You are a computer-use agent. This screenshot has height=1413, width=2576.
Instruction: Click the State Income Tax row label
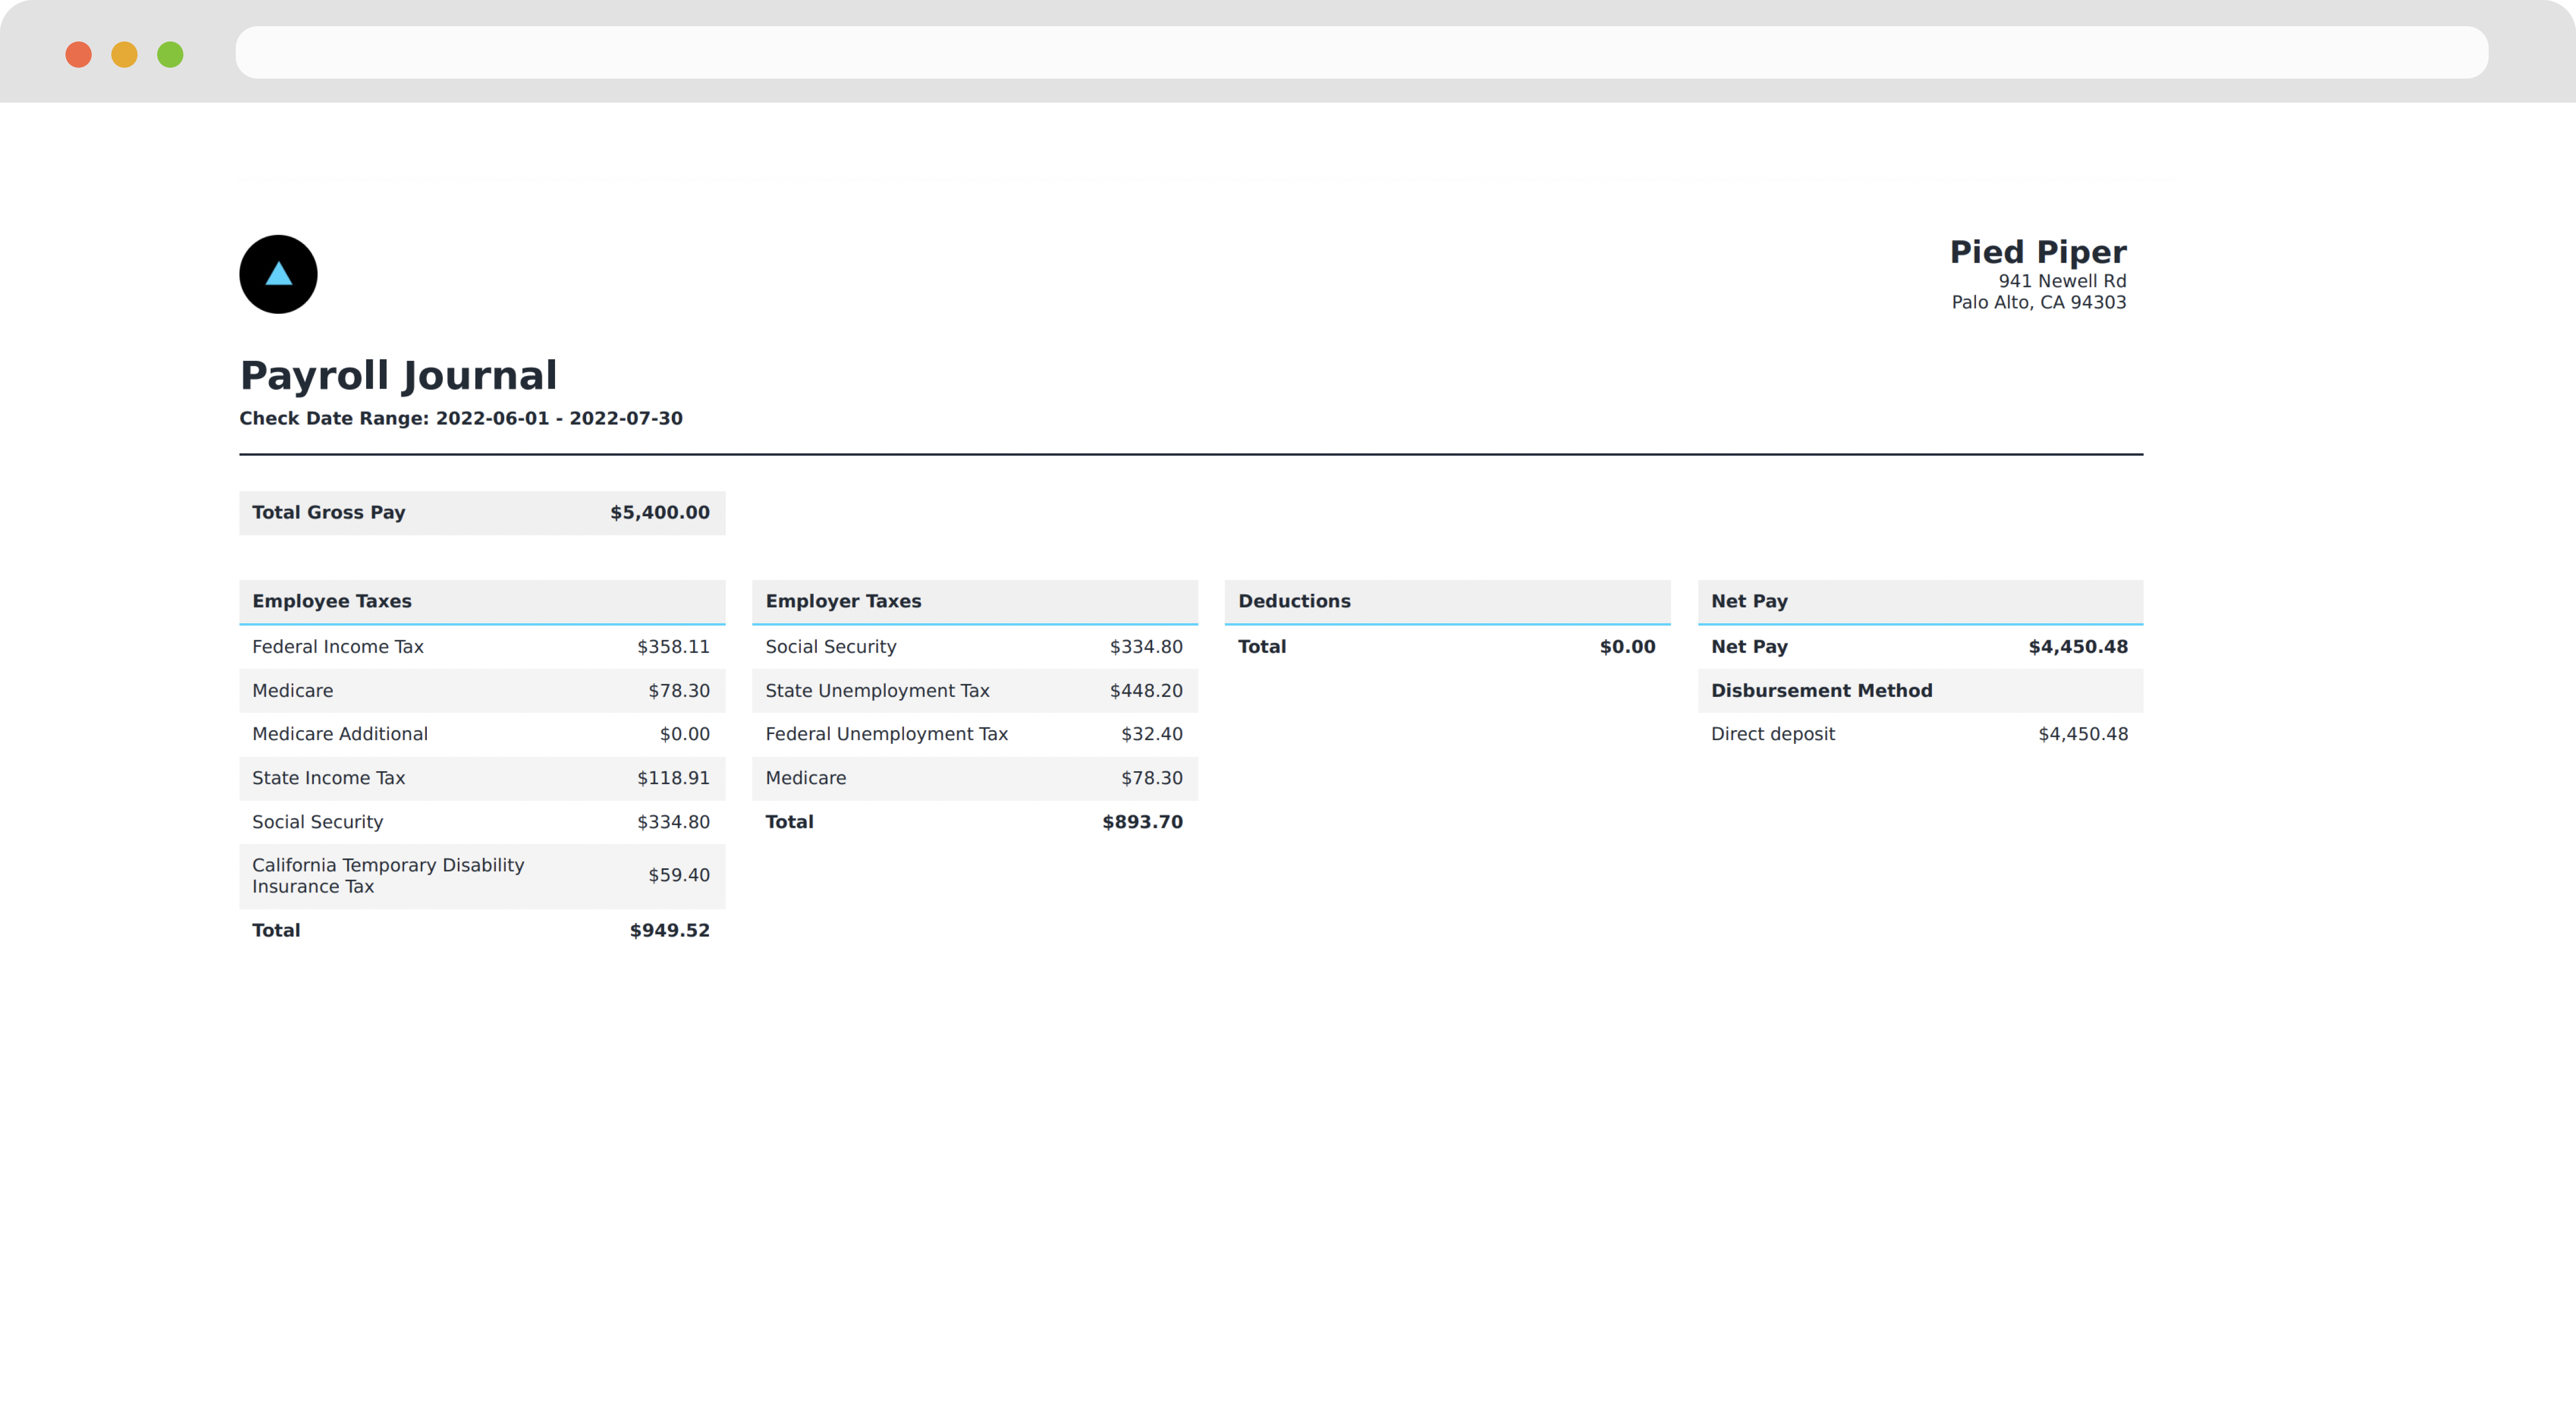(x=328, y=778)
